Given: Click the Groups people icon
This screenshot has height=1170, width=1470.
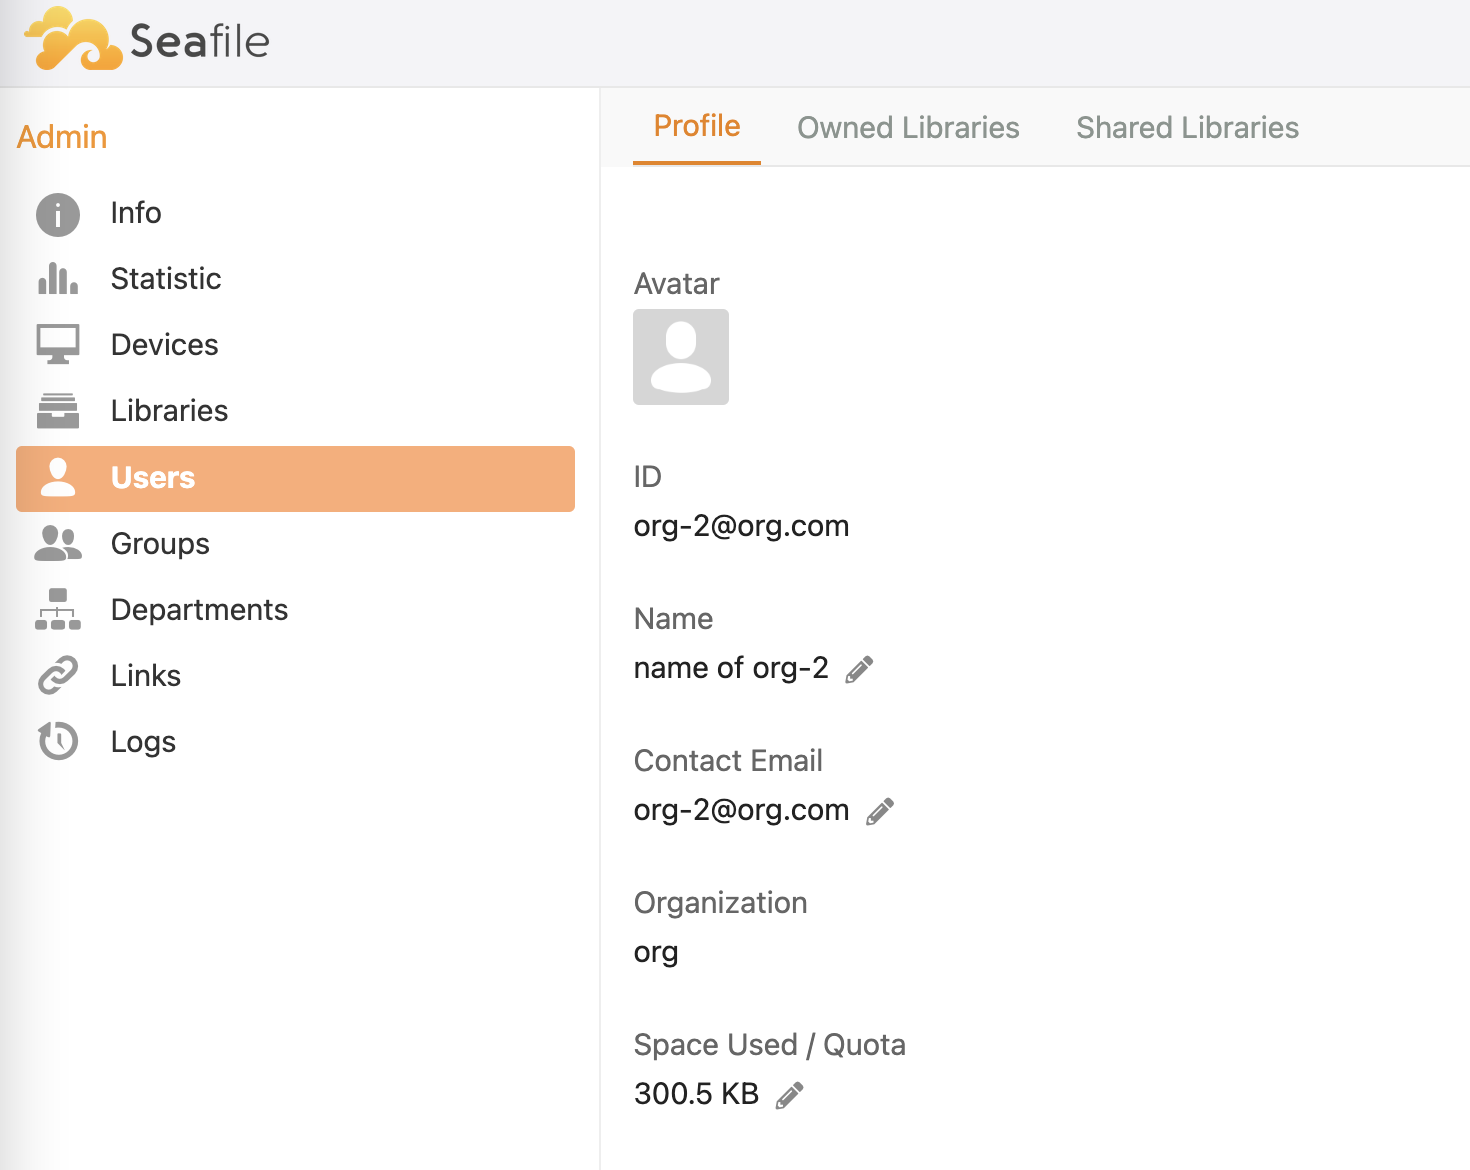Looking at the screenshot, I should point(58,543).
